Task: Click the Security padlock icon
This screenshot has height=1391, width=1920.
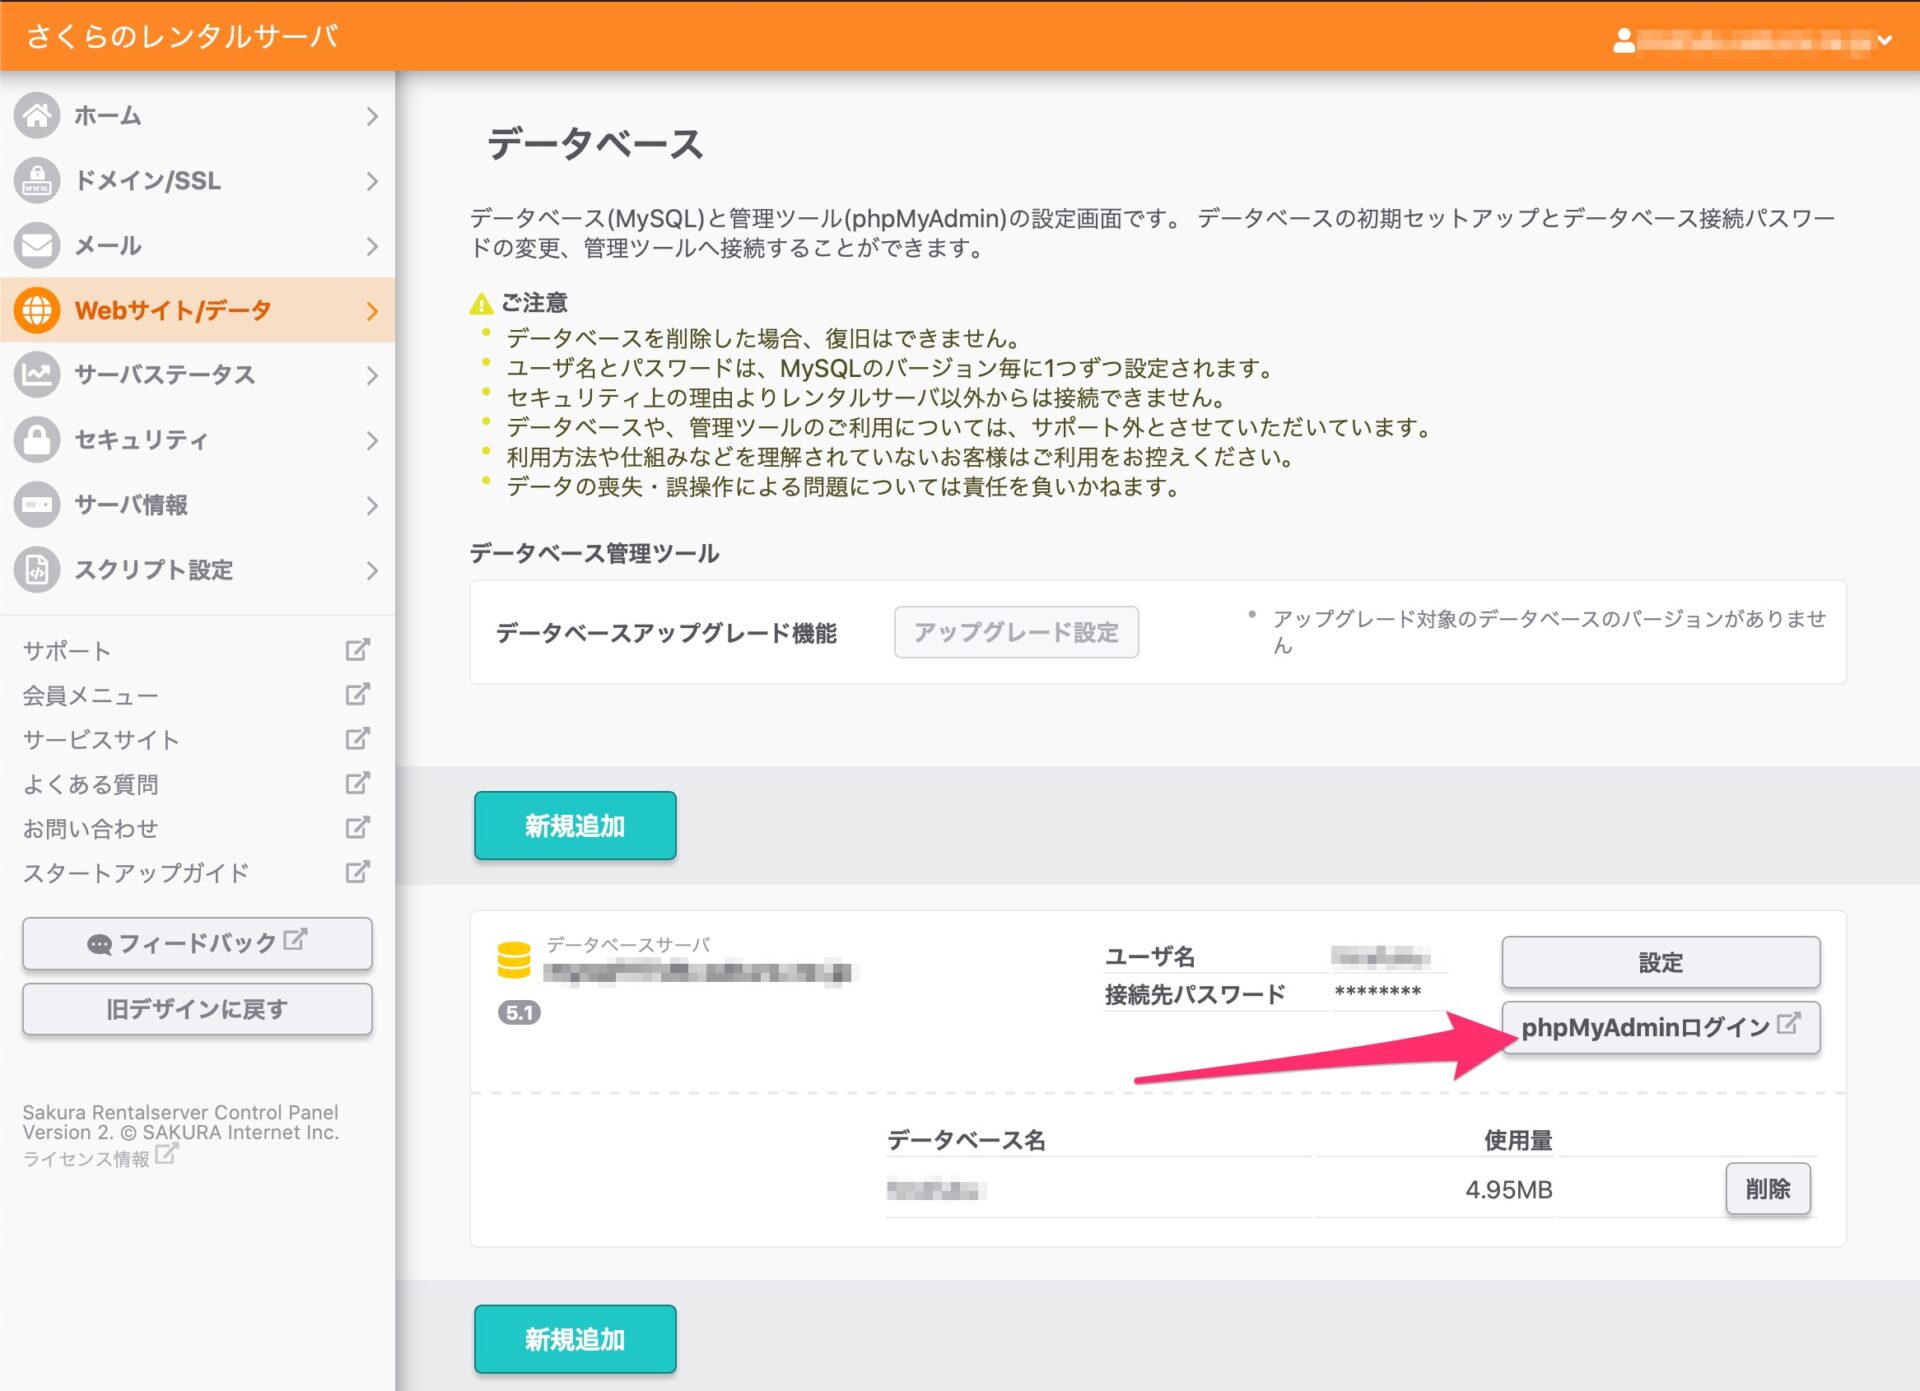Action: 37,440
